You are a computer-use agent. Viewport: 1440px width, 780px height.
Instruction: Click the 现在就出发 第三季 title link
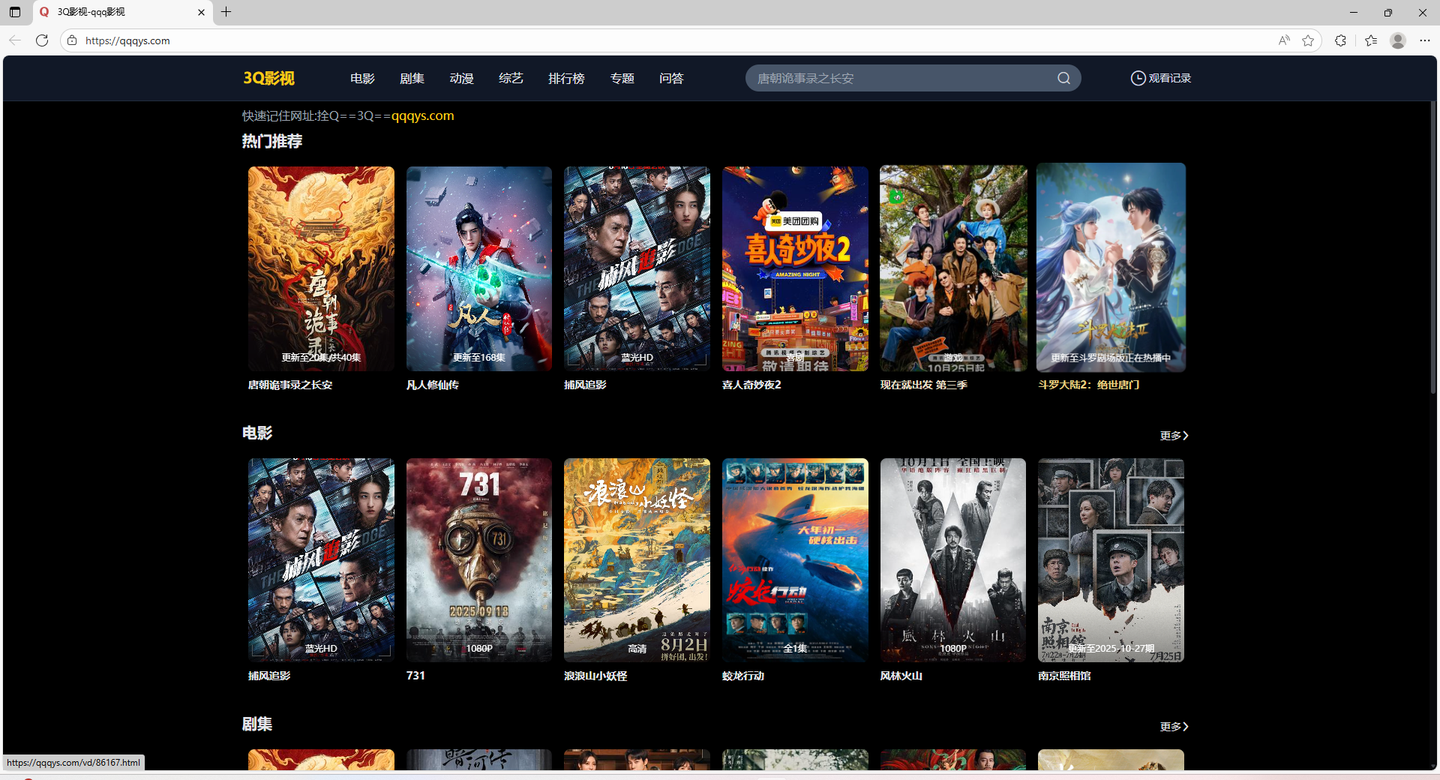pyautogui.click(x=924, y=385)
